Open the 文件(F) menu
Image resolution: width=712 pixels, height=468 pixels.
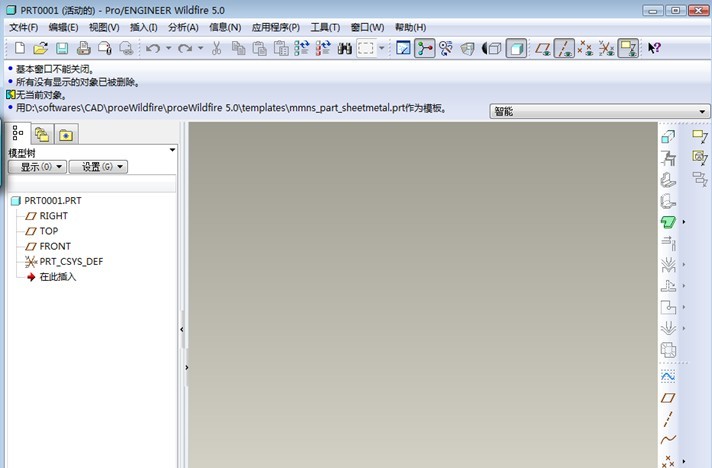pos(24,27)
